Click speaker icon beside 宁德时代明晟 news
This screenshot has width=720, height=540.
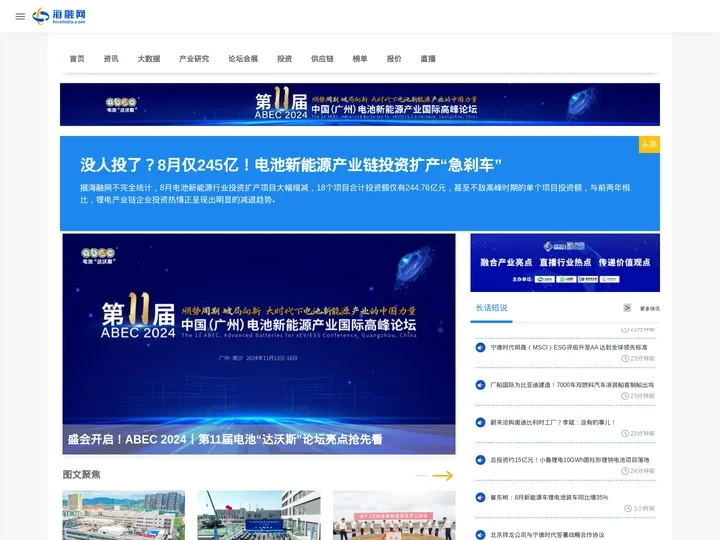coord(480,348)
